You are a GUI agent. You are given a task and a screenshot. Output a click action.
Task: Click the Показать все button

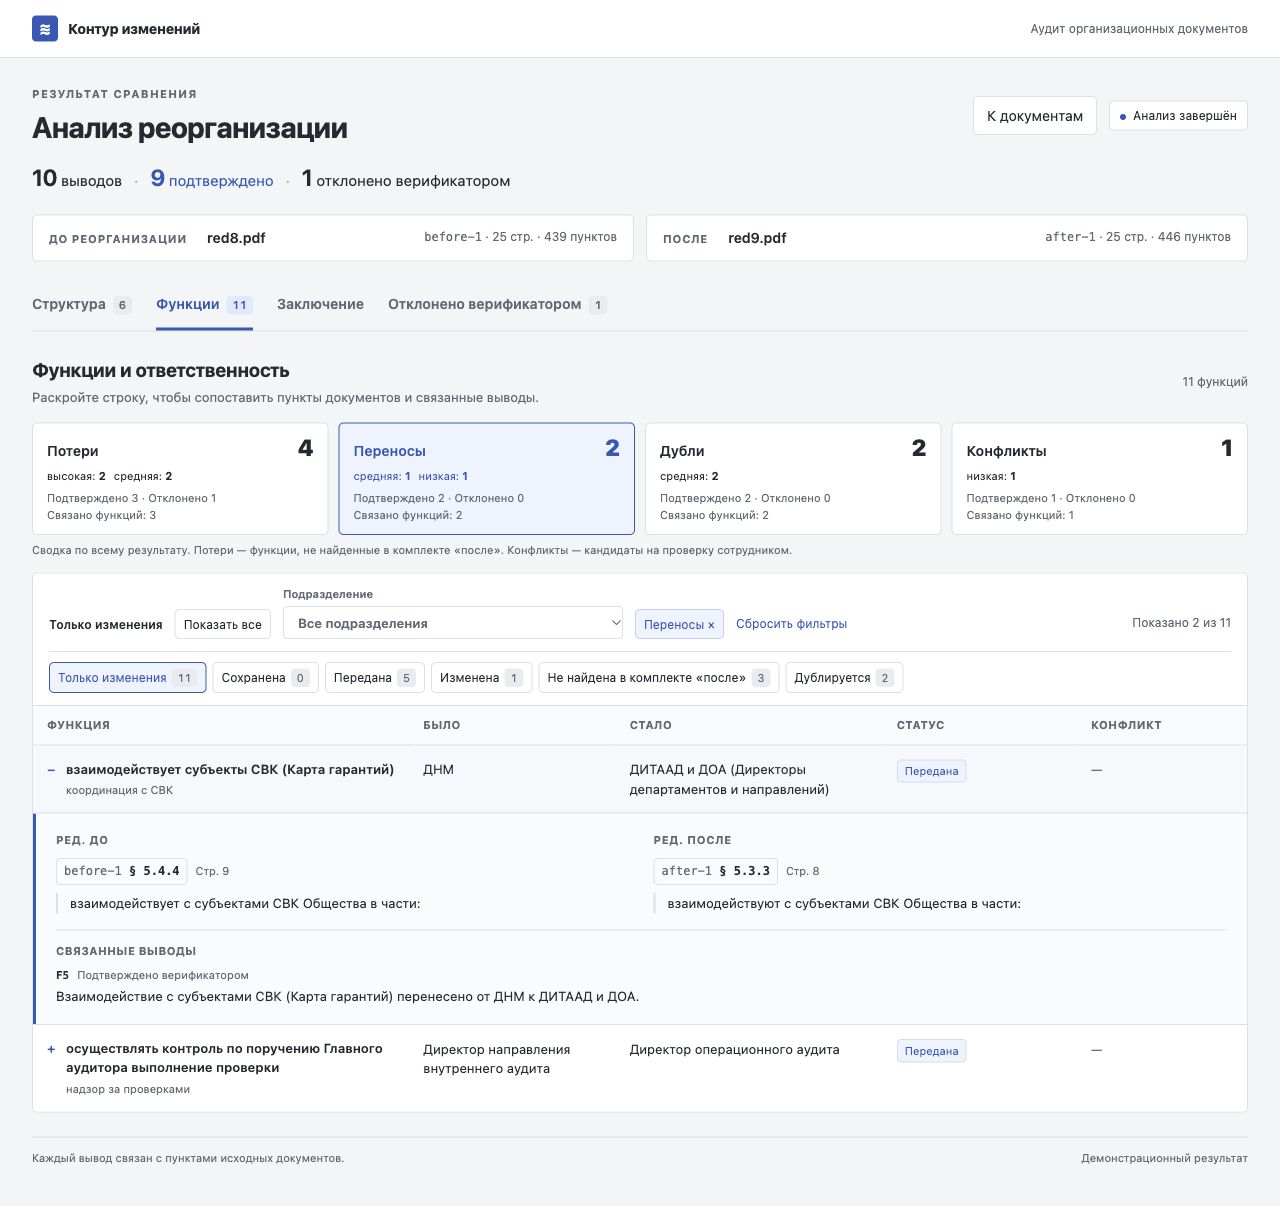[223, 625]
